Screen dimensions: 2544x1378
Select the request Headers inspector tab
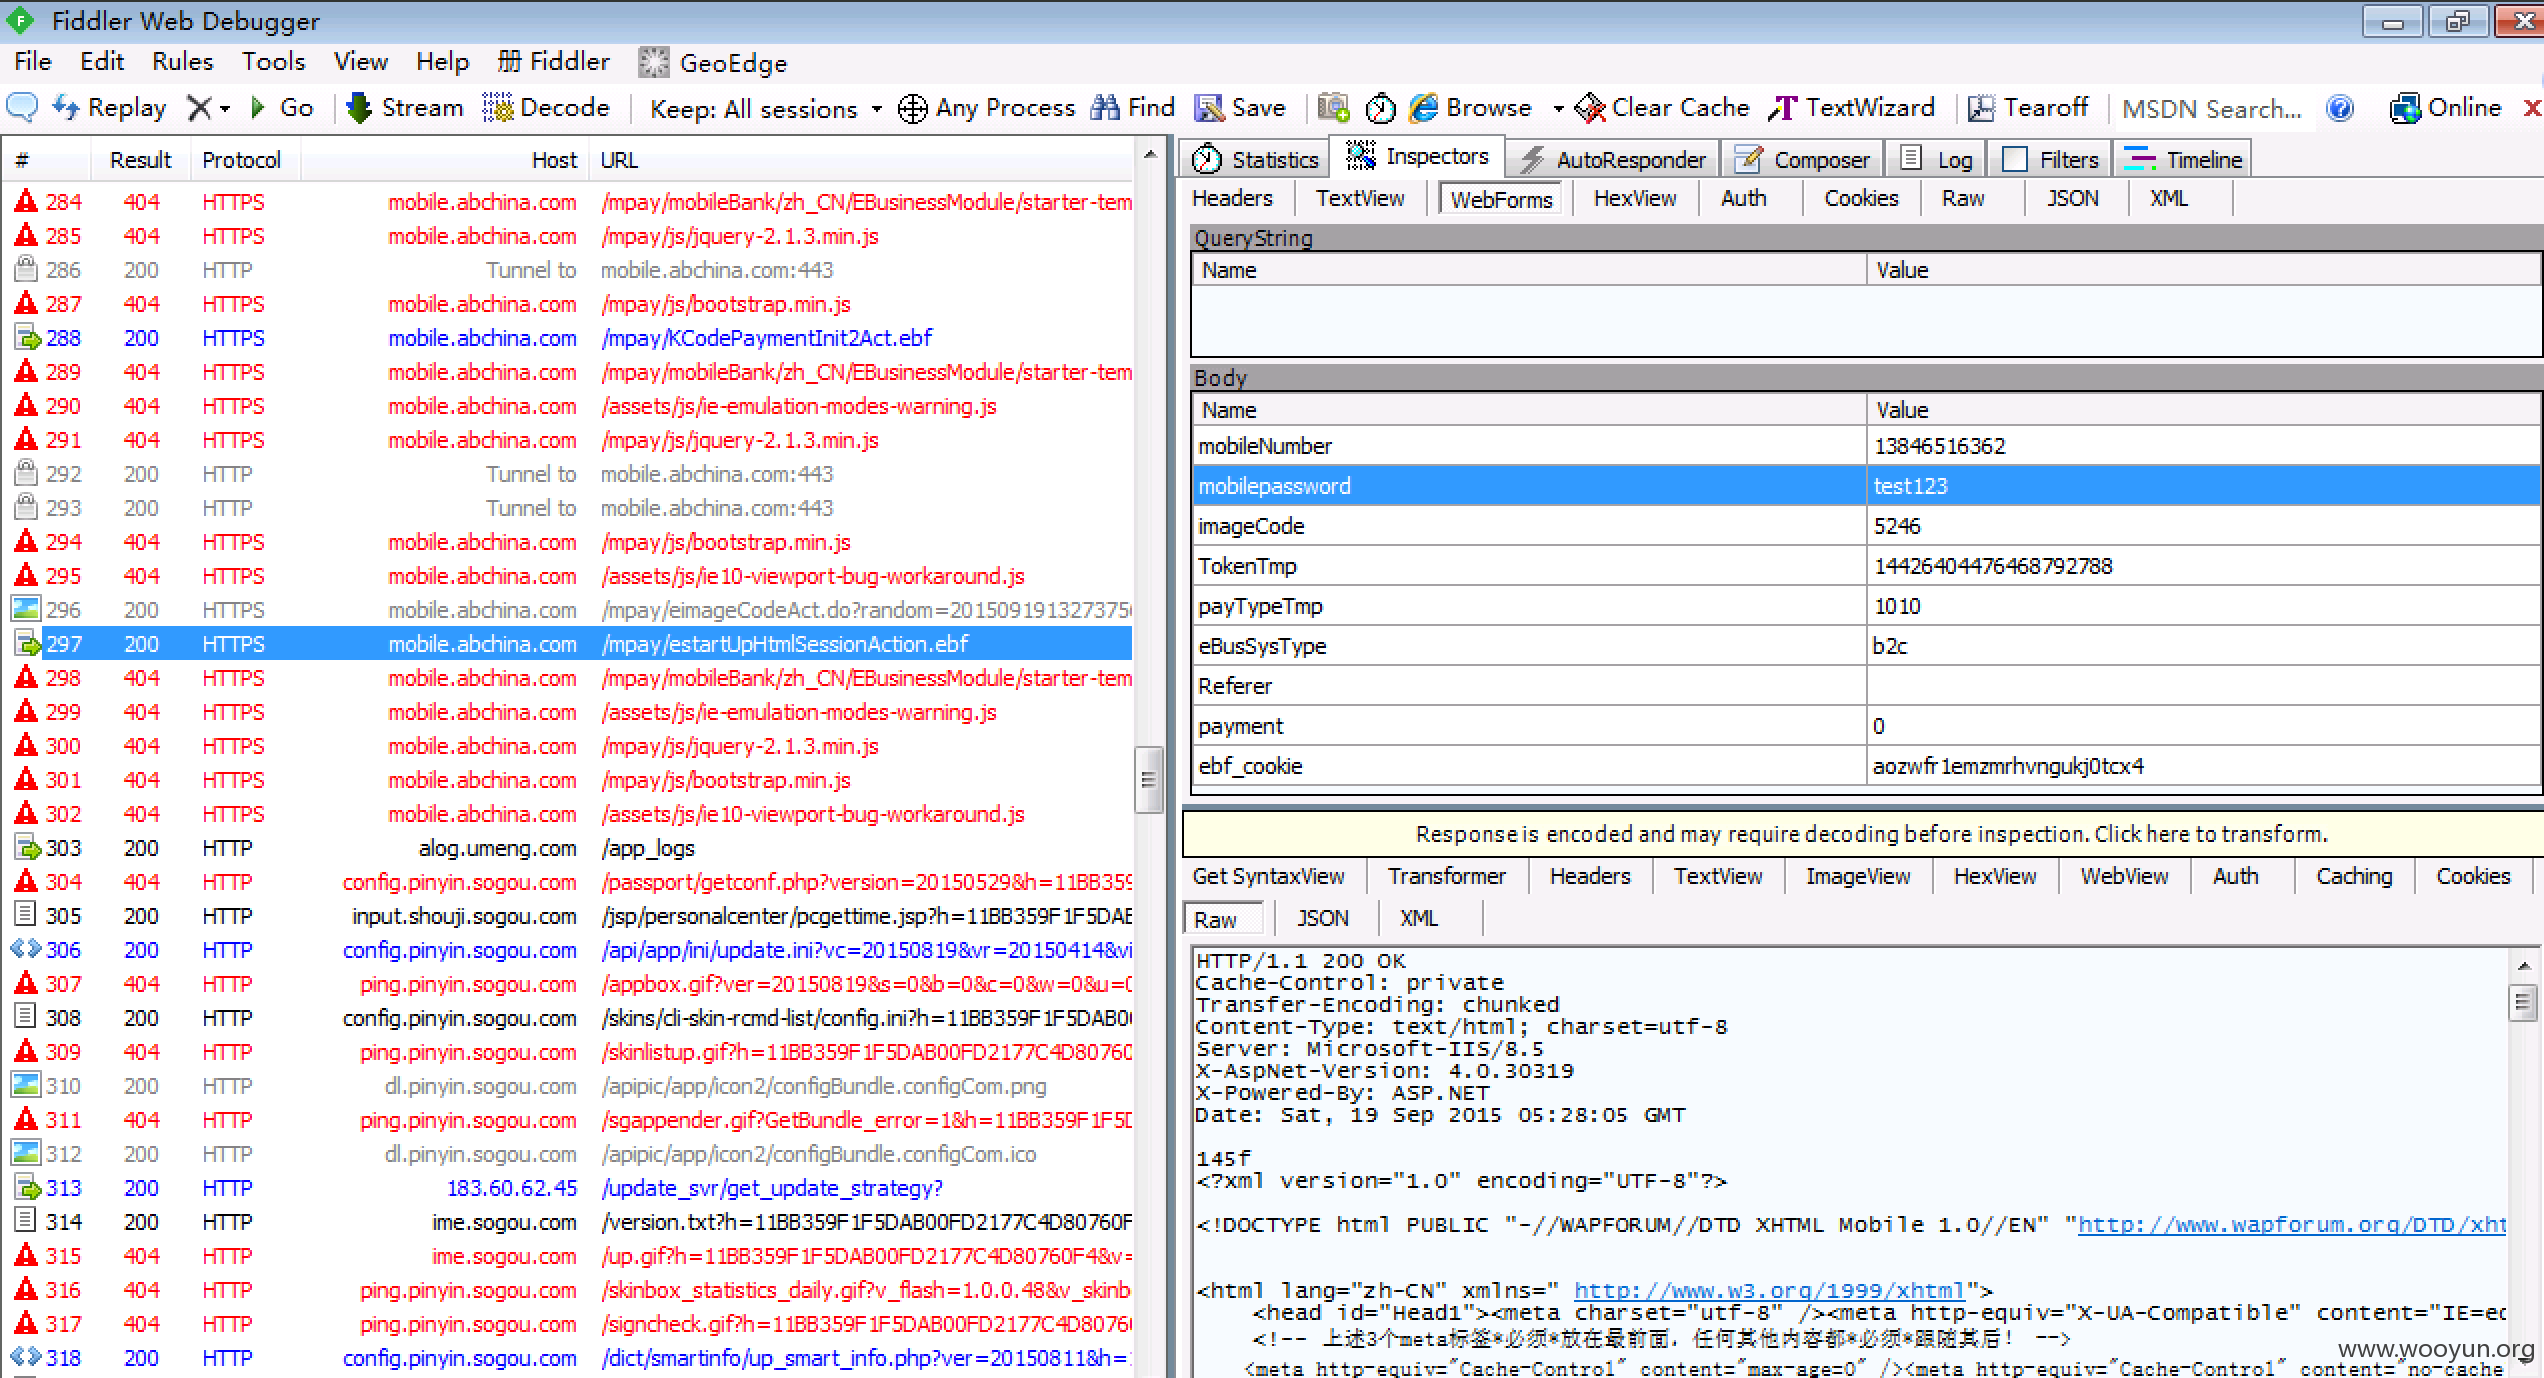(1232, 198)
